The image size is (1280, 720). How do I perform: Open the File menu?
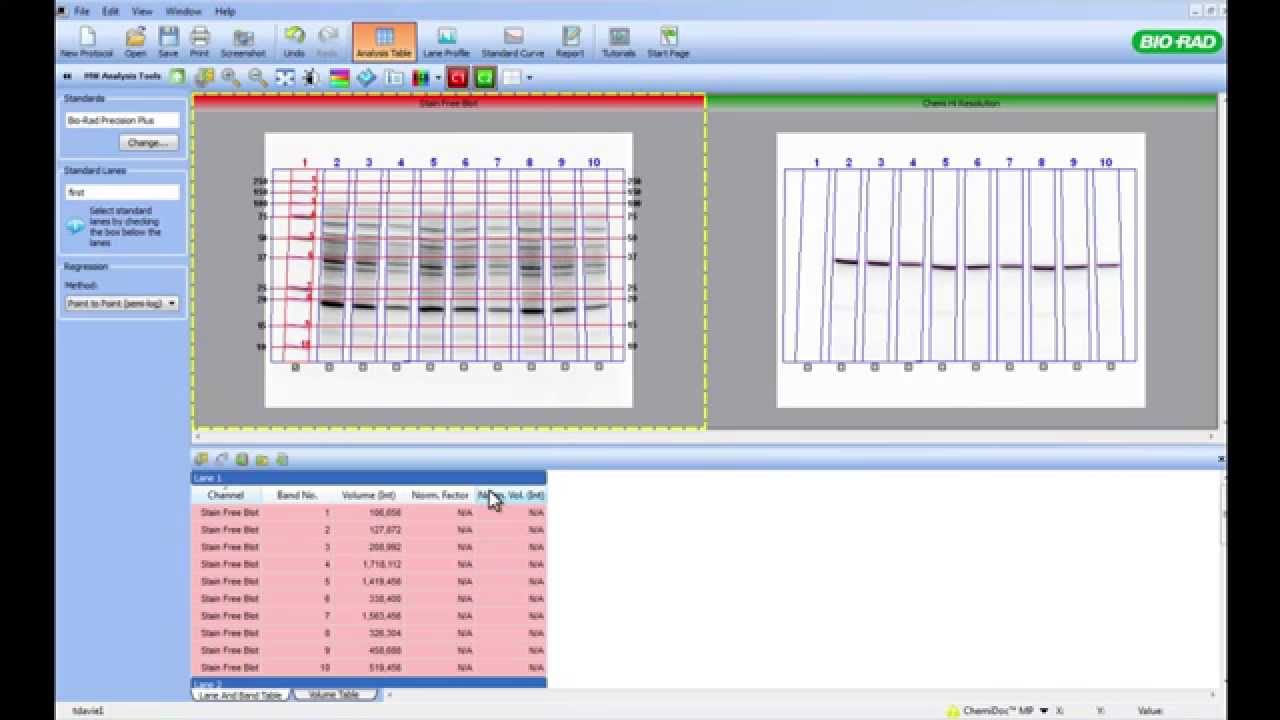tap(82, 11)
